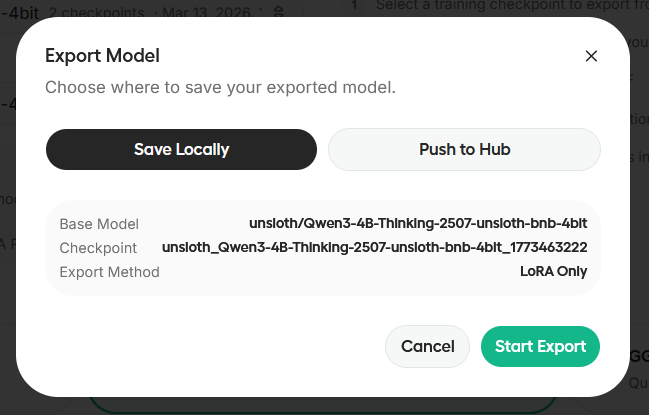Click the Checkpoint label
649x415 pixels.
tap(97, 247)
